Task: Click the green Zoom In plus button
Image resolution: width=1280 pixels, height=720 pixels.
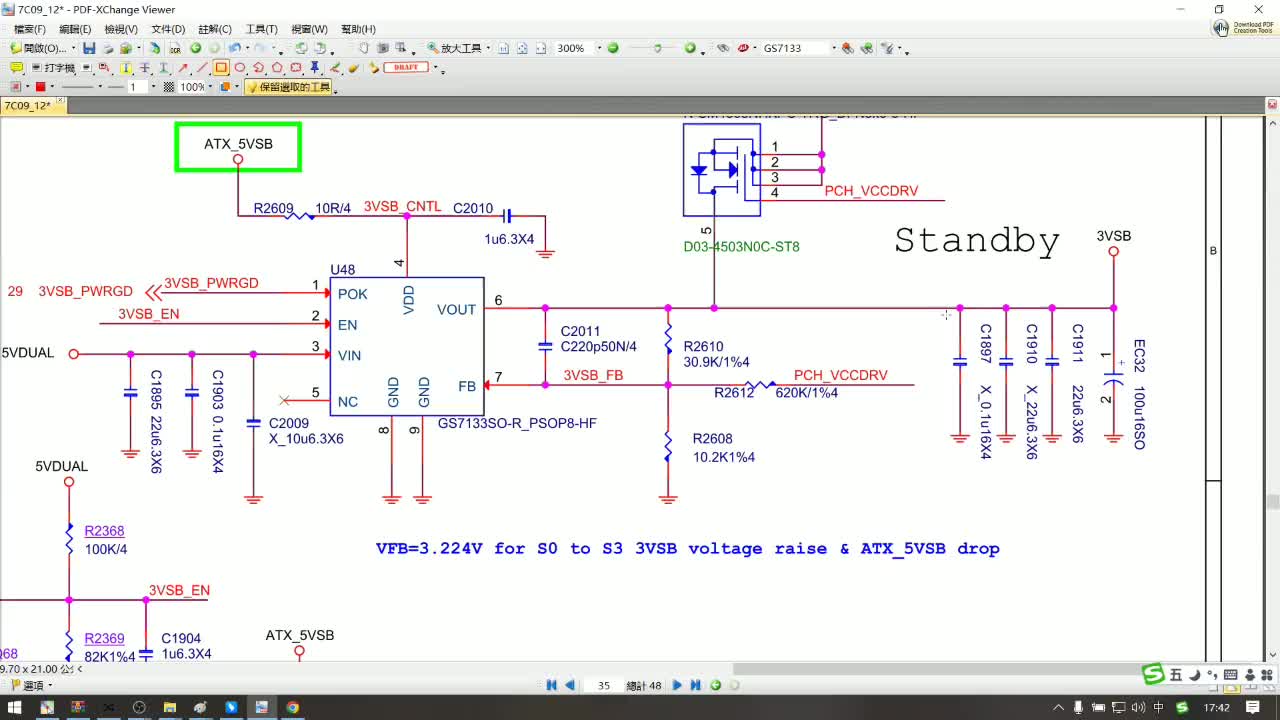Action: click(x=690, y=48)
